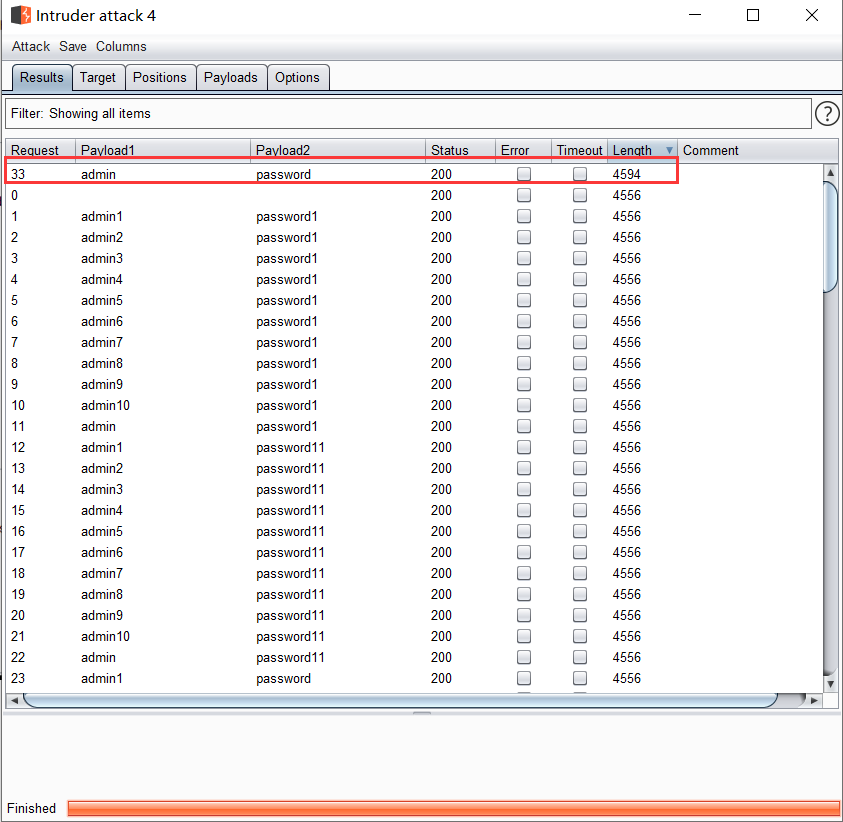Screen dimensions: 843x822
Task: Click the horizontal scrollbar thumb
Action: coord(400,701)
